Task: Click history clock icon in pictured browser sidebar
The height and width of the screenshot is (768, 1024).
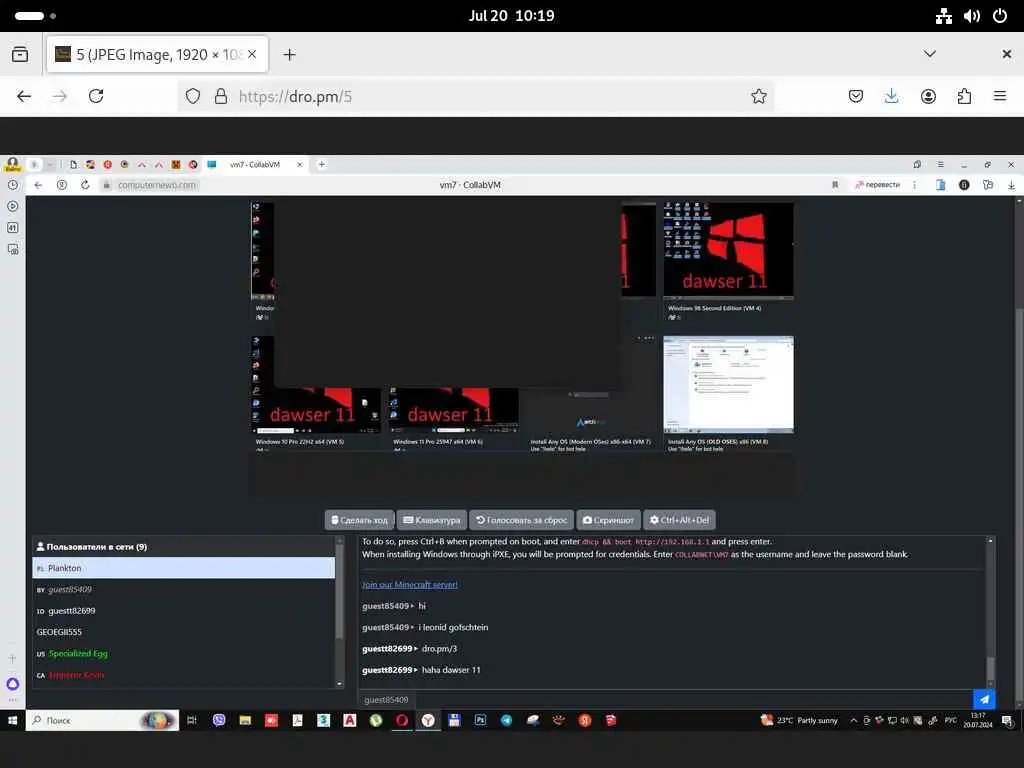Action: click(12, 185)
